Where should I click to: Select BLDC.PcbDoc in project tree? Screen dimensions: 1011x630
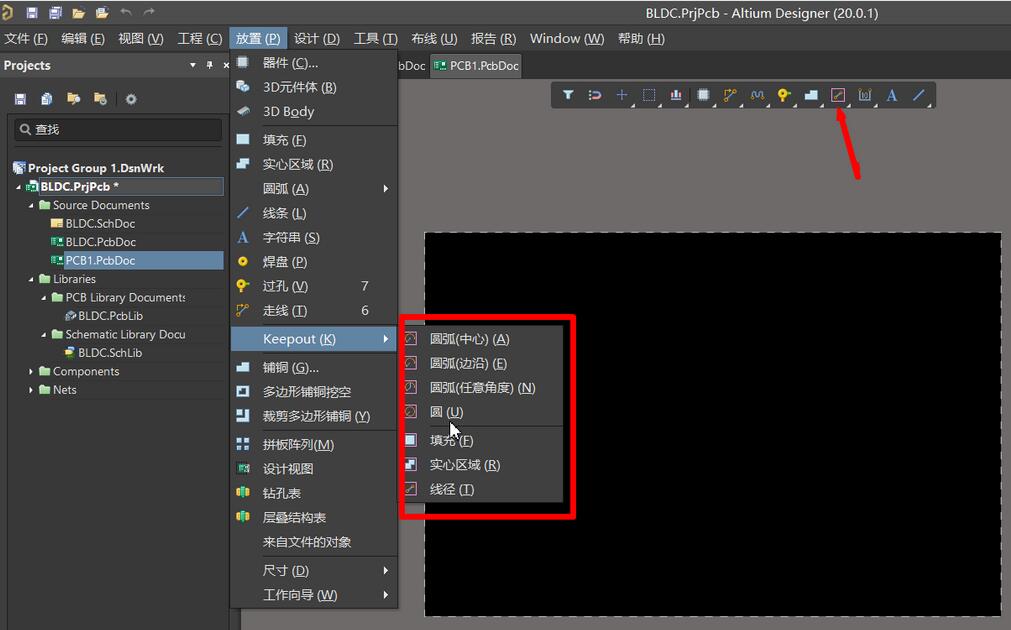(101, 242)
